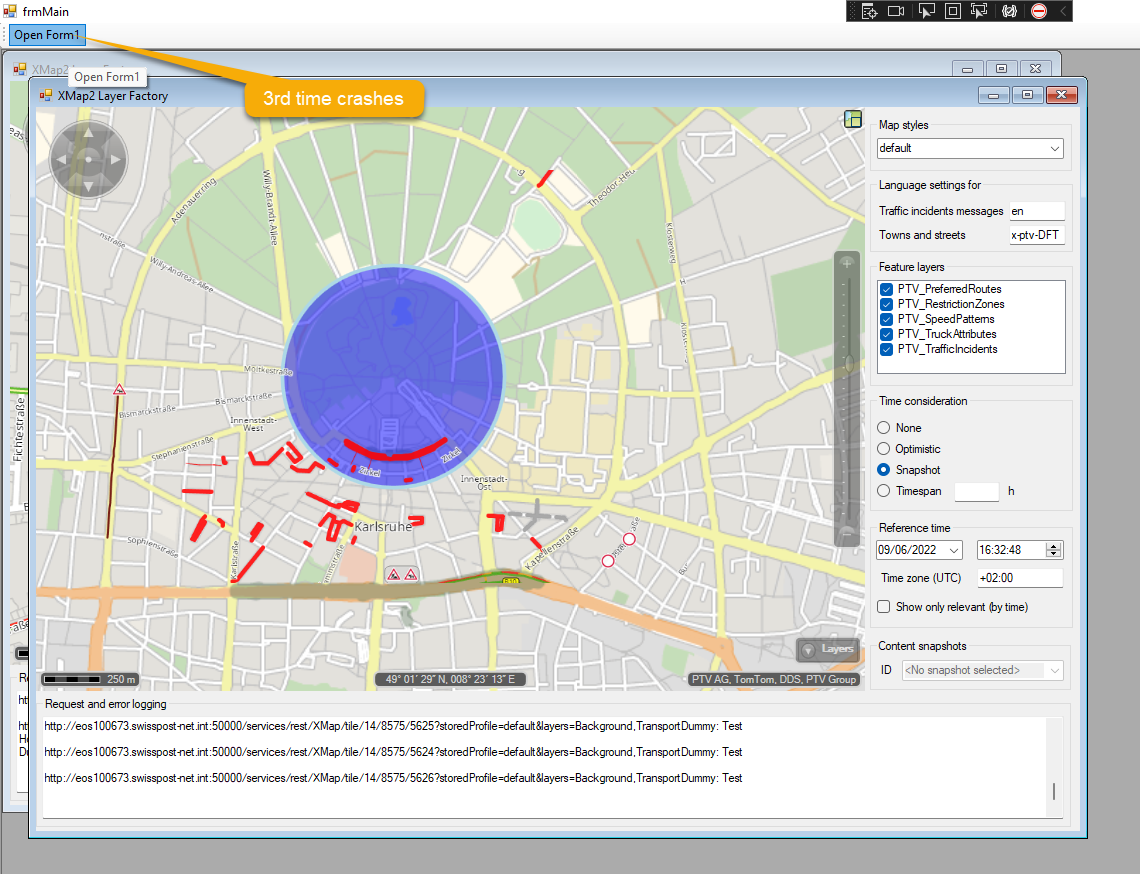Open the Map styles dropdown
Viewport: 1140px width, 874px height.
coord(969,148)
